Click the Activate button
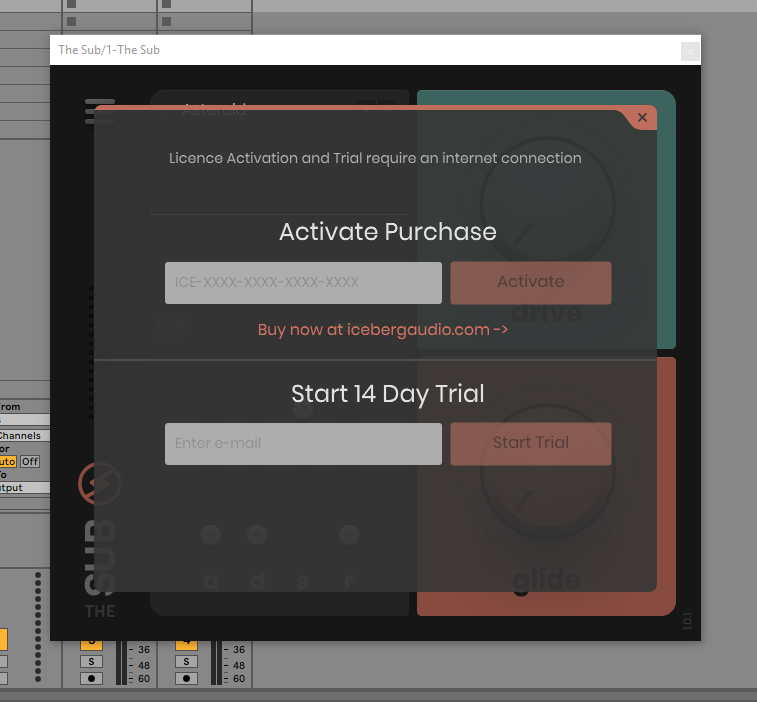Screen dimensions: 757x702 (x=531, y=283)
